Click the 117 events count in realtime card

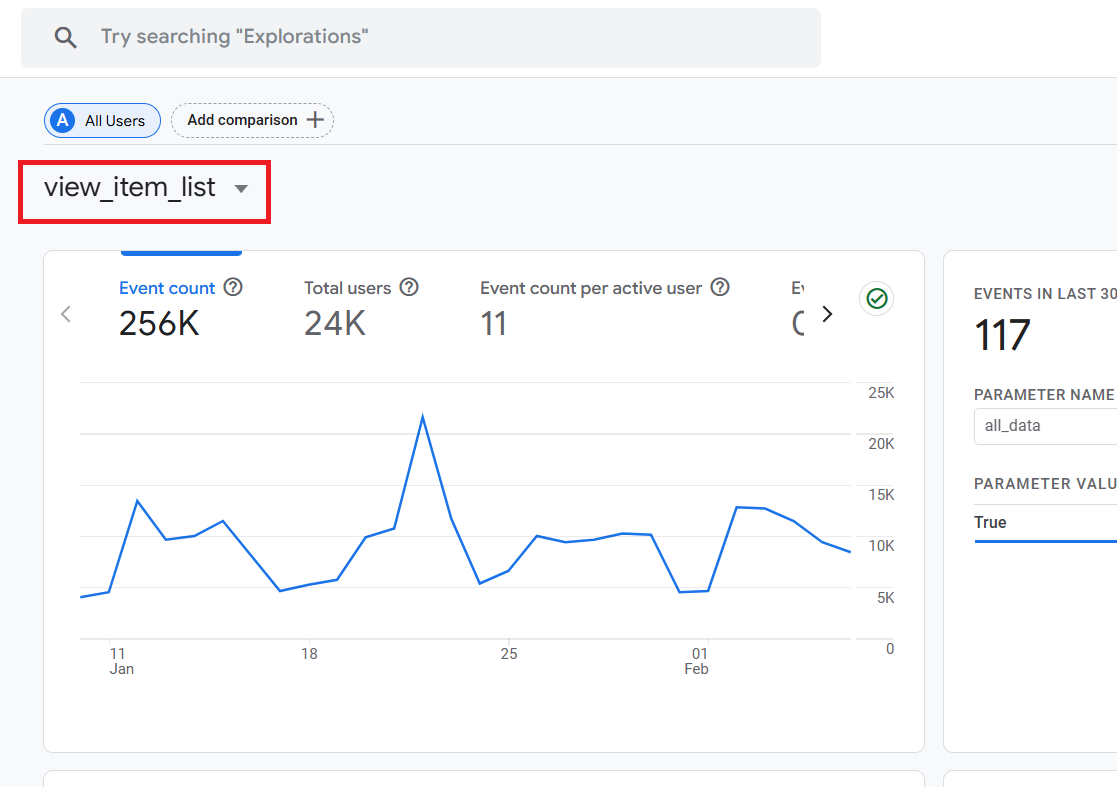click(1002, 336)
